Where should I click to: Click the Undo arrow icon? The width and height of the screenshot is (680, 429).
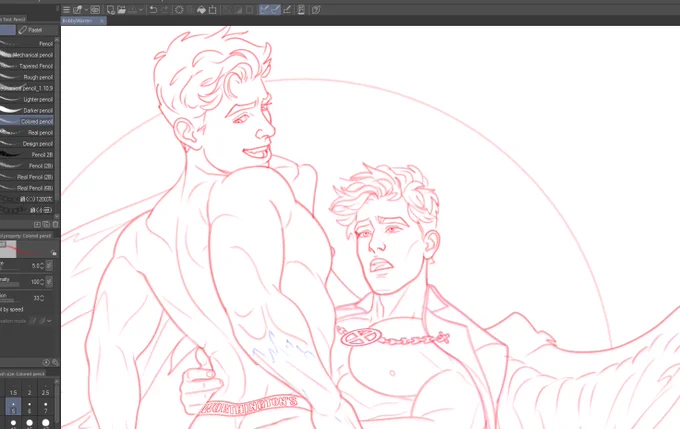(x=153, y=10)
